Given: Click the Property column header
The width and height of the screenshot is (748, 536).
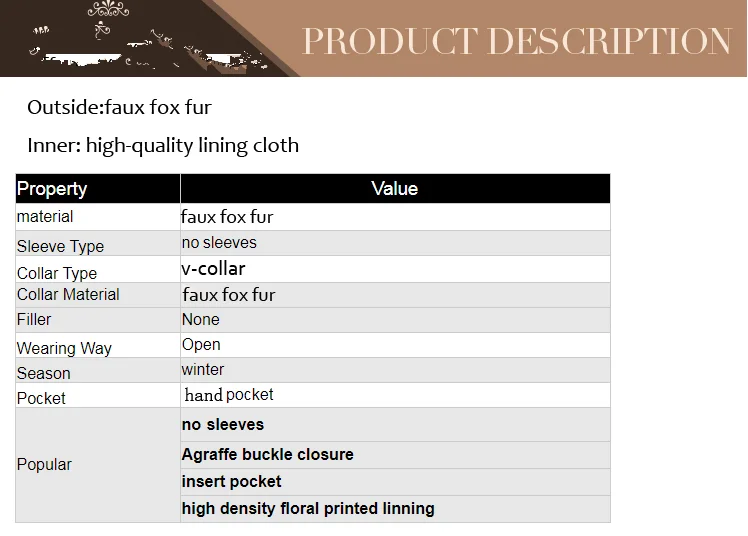Looking at the screenshot, I should [x=52, y=189].
